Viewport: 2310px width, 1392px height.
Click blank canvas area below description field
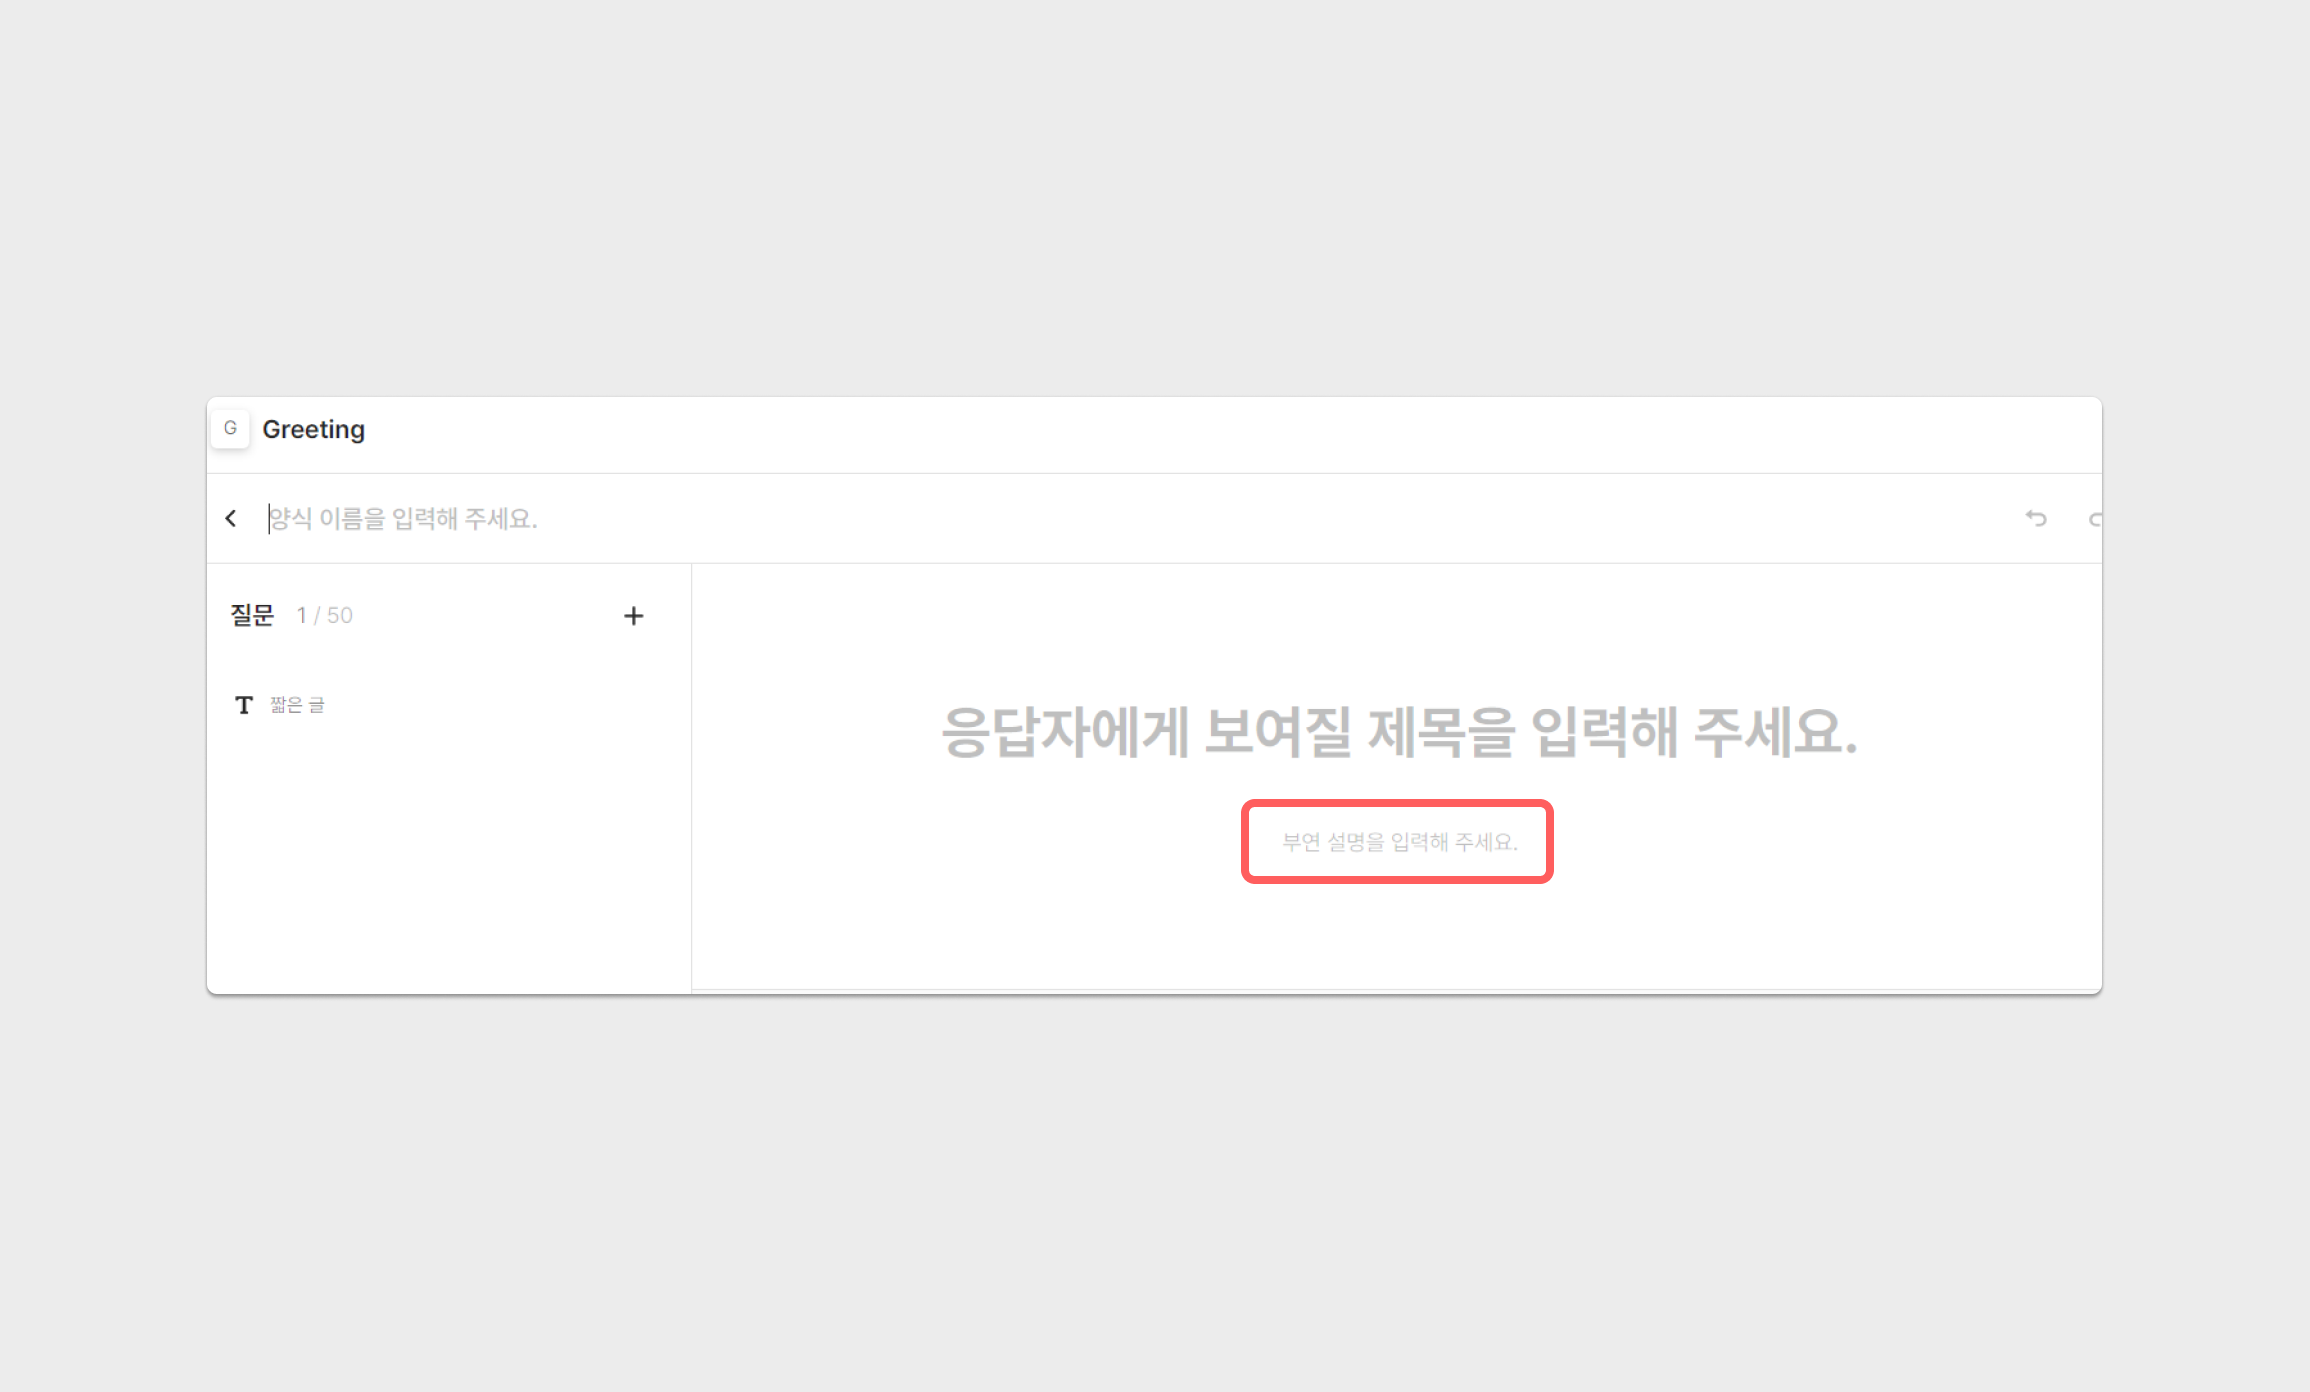tap(1398, 935)
